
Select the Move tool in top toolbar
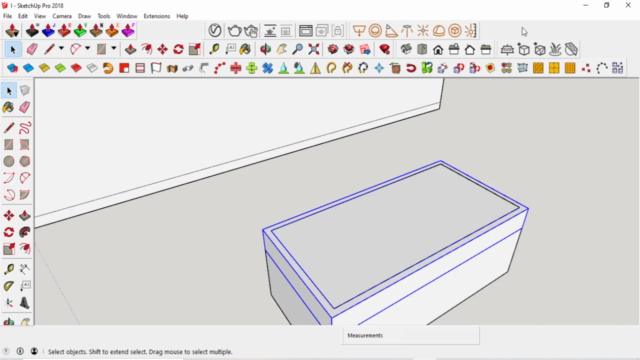(x=162, y=49)
